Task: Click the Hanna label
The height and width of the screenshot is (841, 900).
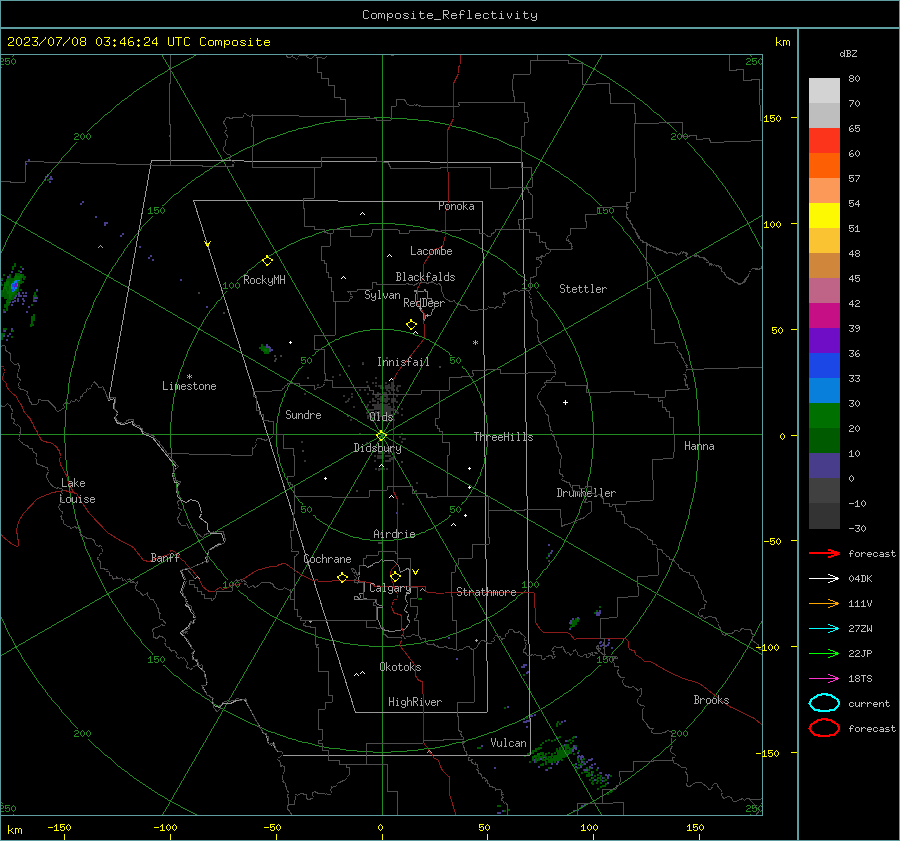Action: [699, 446]
